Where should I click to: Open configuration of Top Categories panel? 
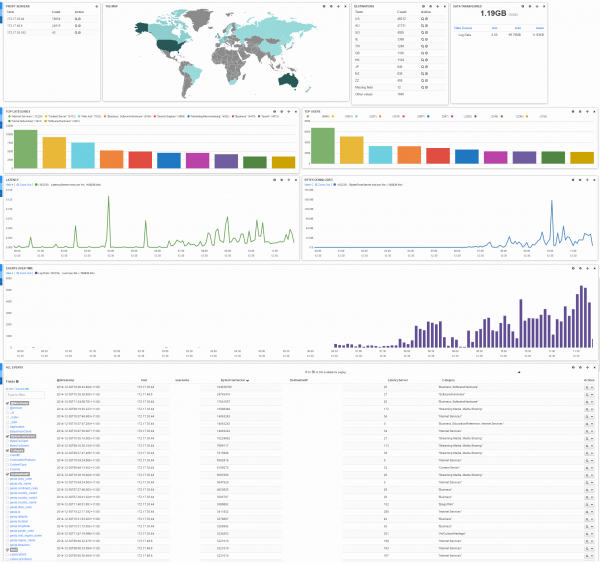point(280,111)
